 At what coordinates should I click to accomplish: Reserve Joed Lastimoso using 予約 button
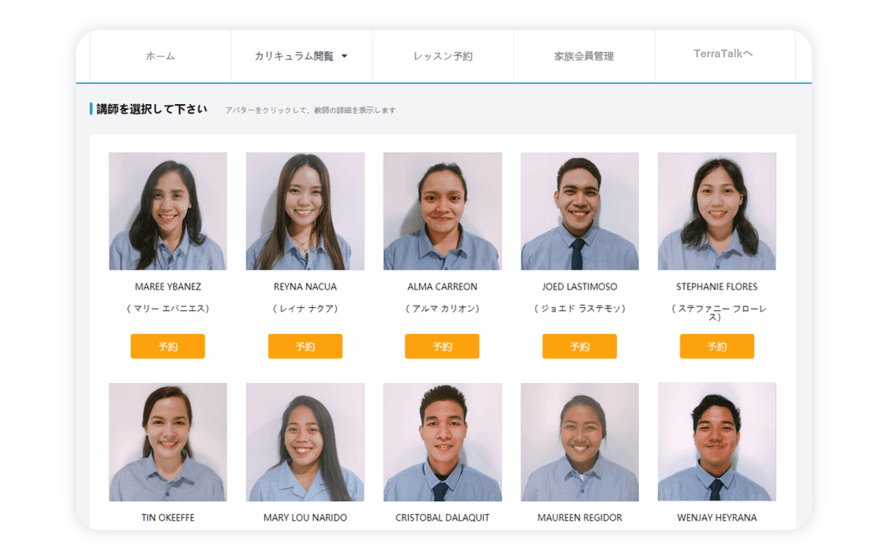(579, 346)
